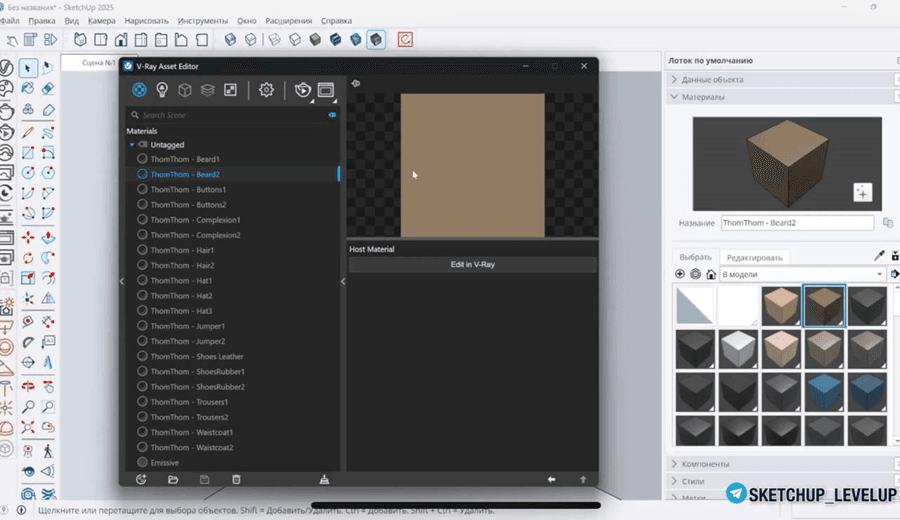Image resolution: width=900 pixels, height=520 pixels.
Task: Click the left arrow at editor bottom
Action: pyautogui.click(x=551, y=479)
